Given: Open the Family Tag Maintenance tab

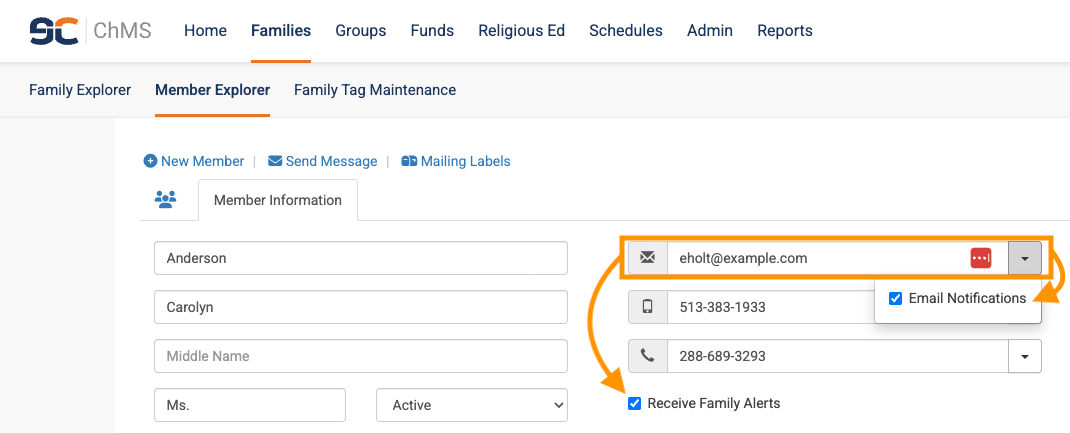Looking at the screenshot, I should pos(375,90).
